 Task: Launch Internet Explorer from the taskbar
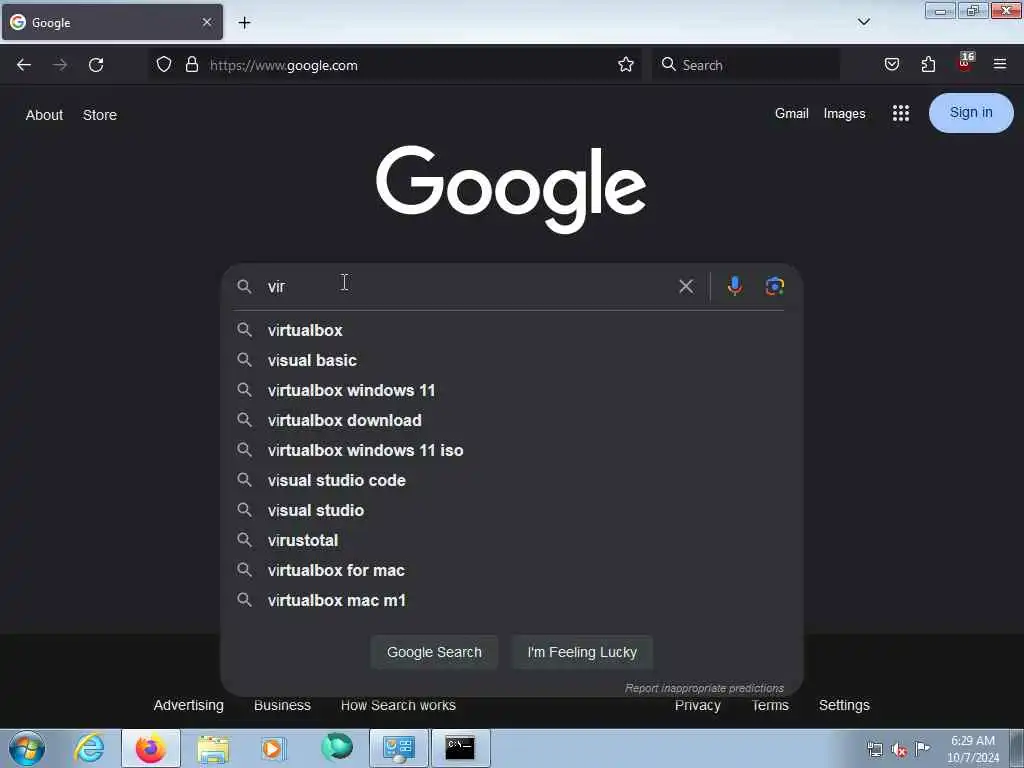89,748
